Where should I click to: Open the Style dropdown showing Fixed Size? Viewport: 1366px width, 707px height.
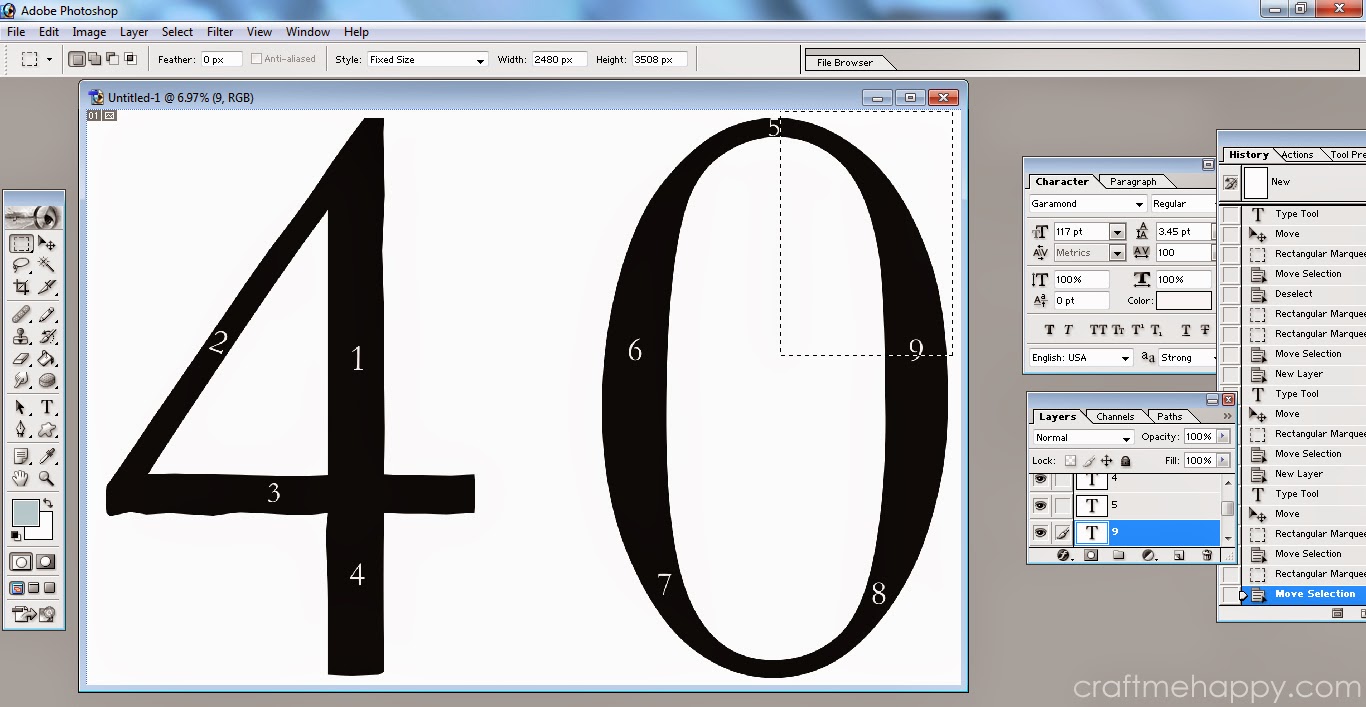[x=427, y=60]
